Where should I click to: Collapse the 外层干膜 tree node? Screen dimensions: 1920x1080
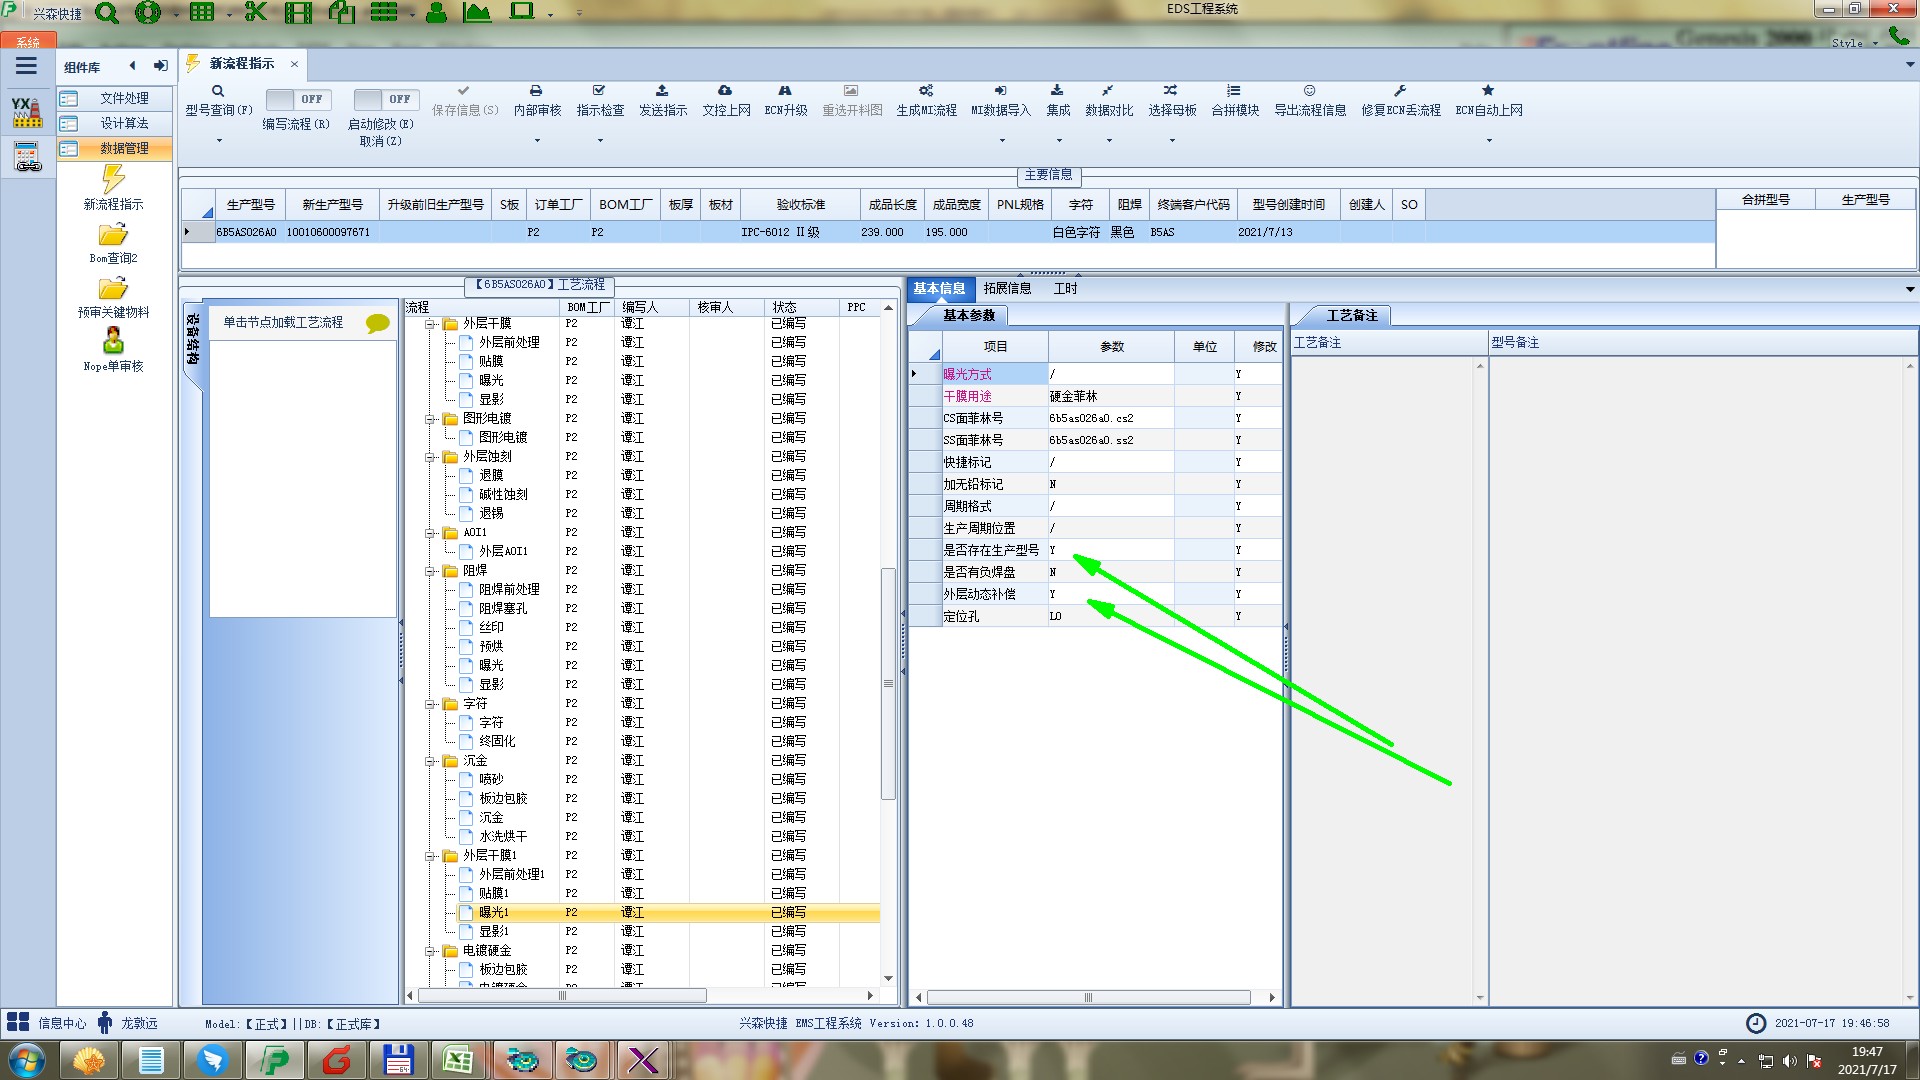point(430,324)
